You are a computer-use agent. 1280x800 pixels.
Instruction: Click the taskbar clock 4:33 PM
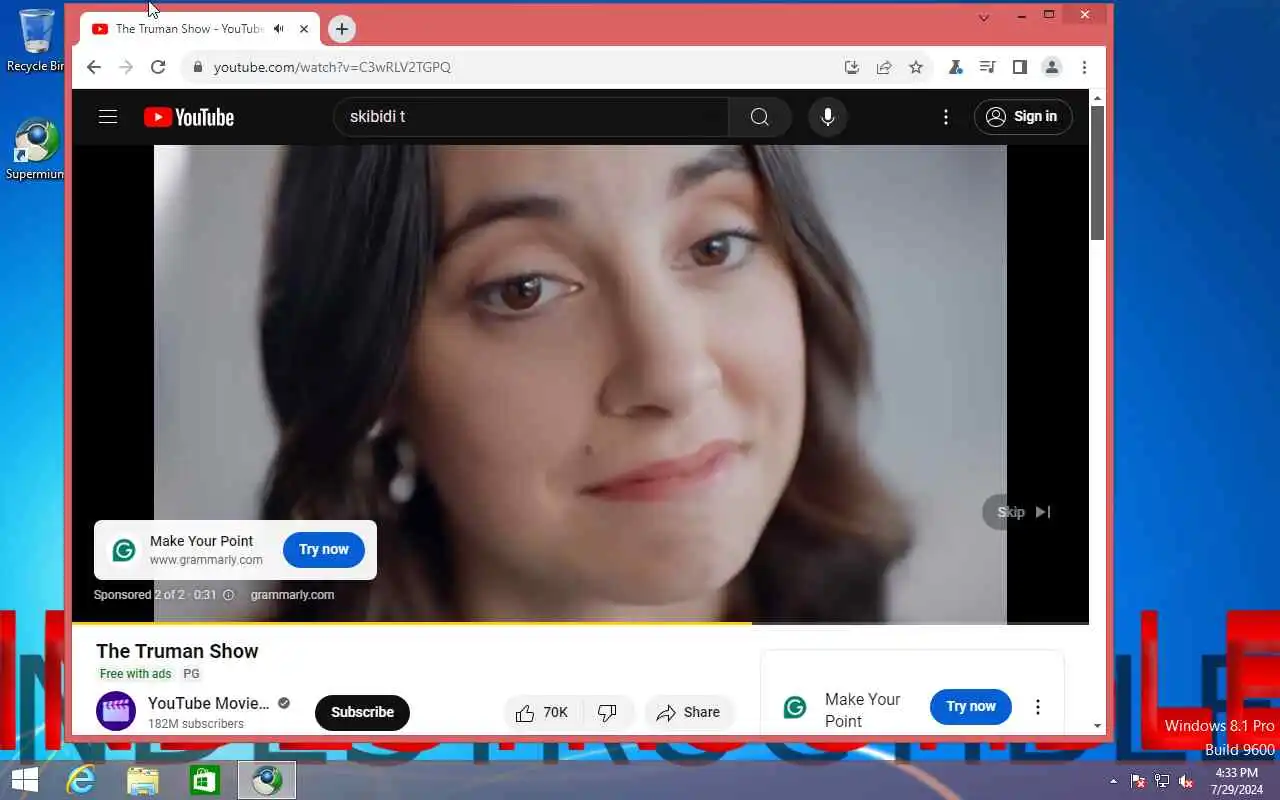click(x=1236, y=773)
